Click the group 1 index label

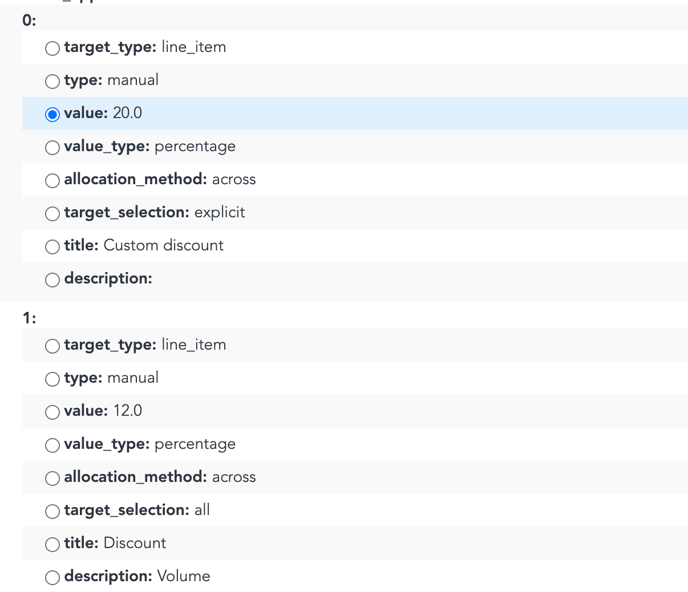(29, 318)
